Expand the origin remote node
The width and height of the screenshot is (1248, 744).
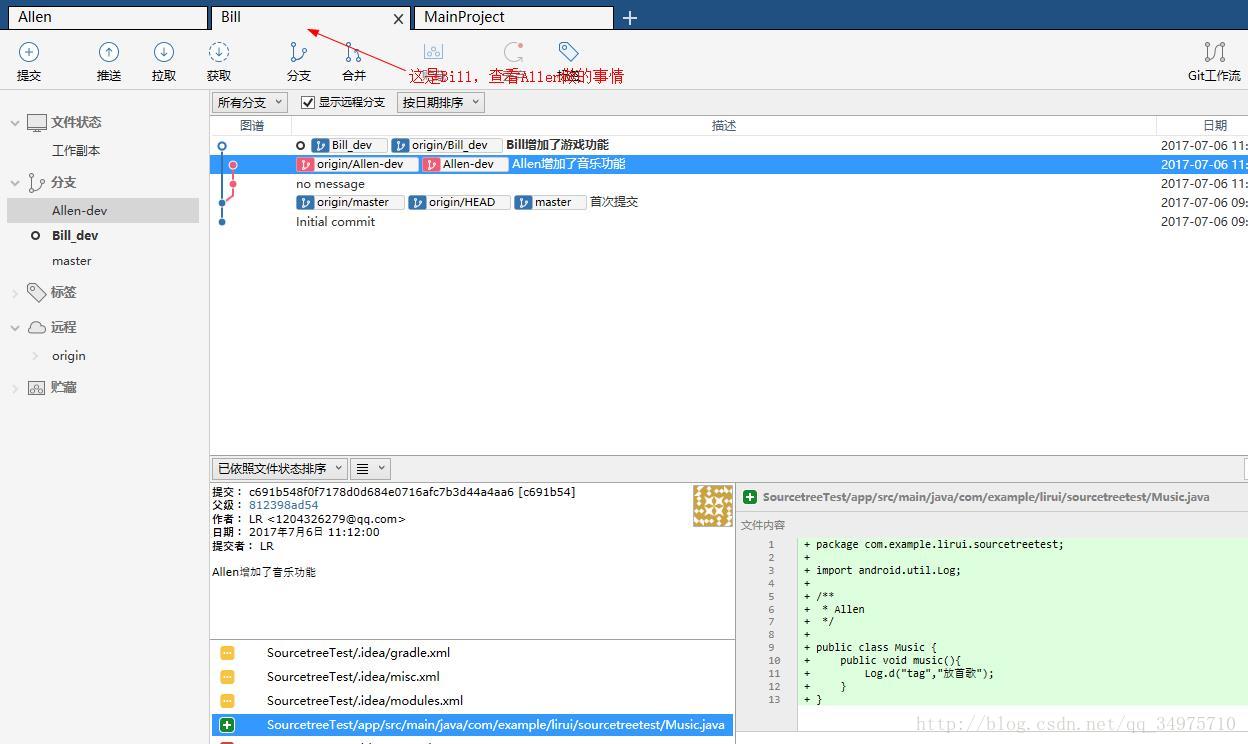[36, 356]
